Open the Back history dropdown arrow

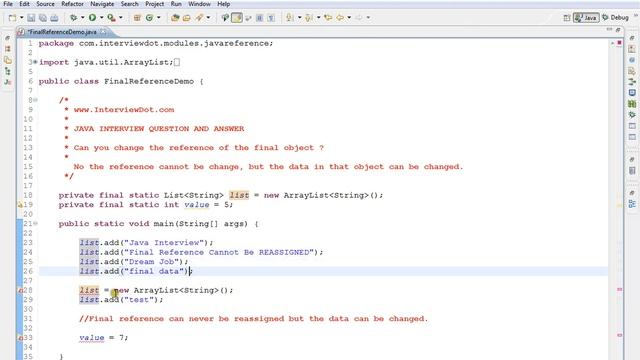[x=349, y=18]
